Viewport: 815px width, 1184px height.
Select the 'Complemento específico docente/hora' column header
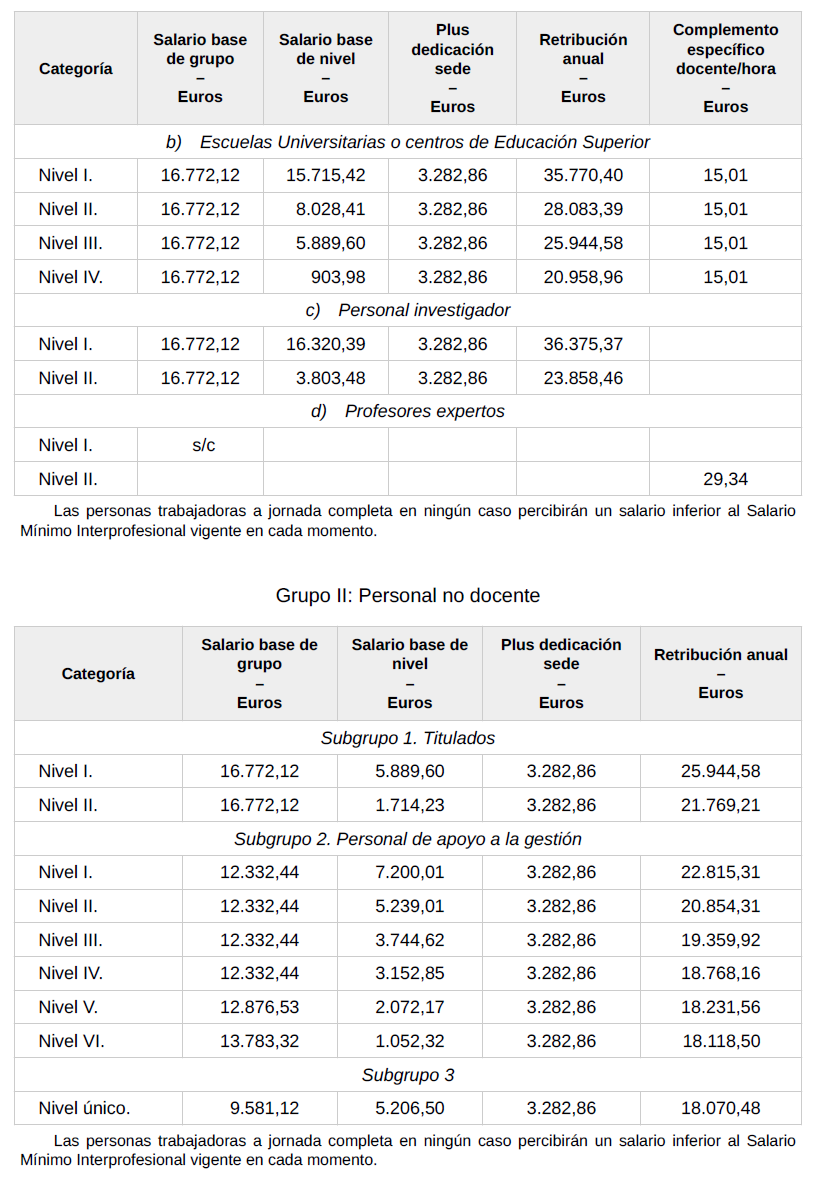[725, 68]
